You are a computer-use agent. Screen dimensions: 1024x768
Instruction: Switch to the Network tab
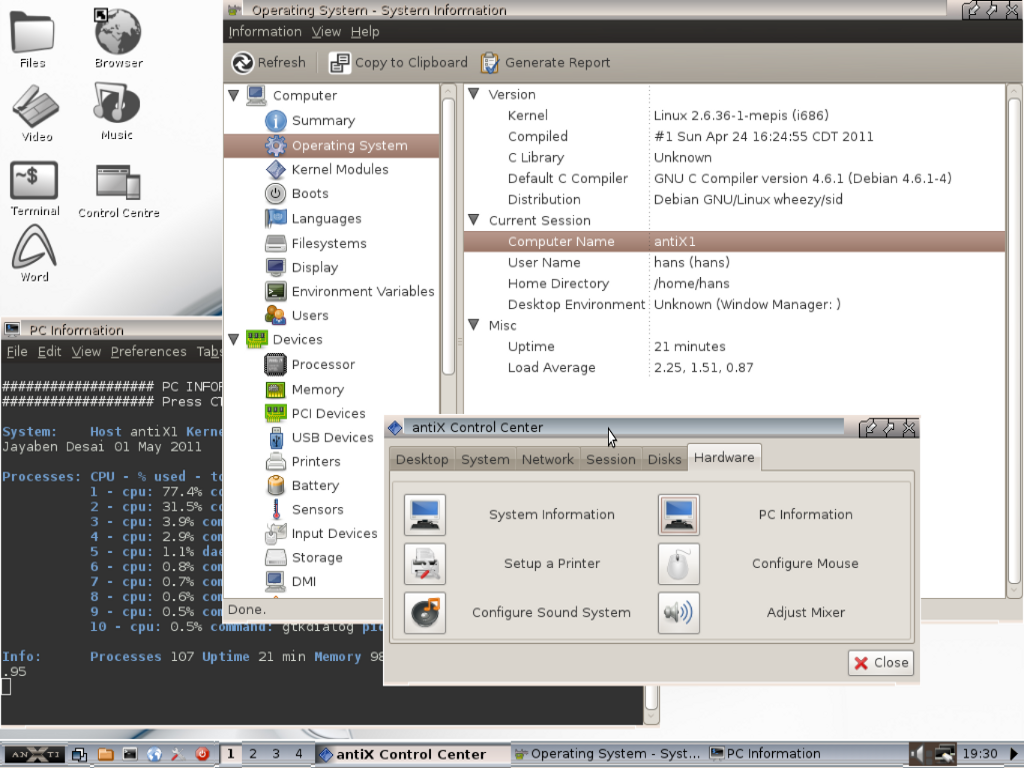547,459
